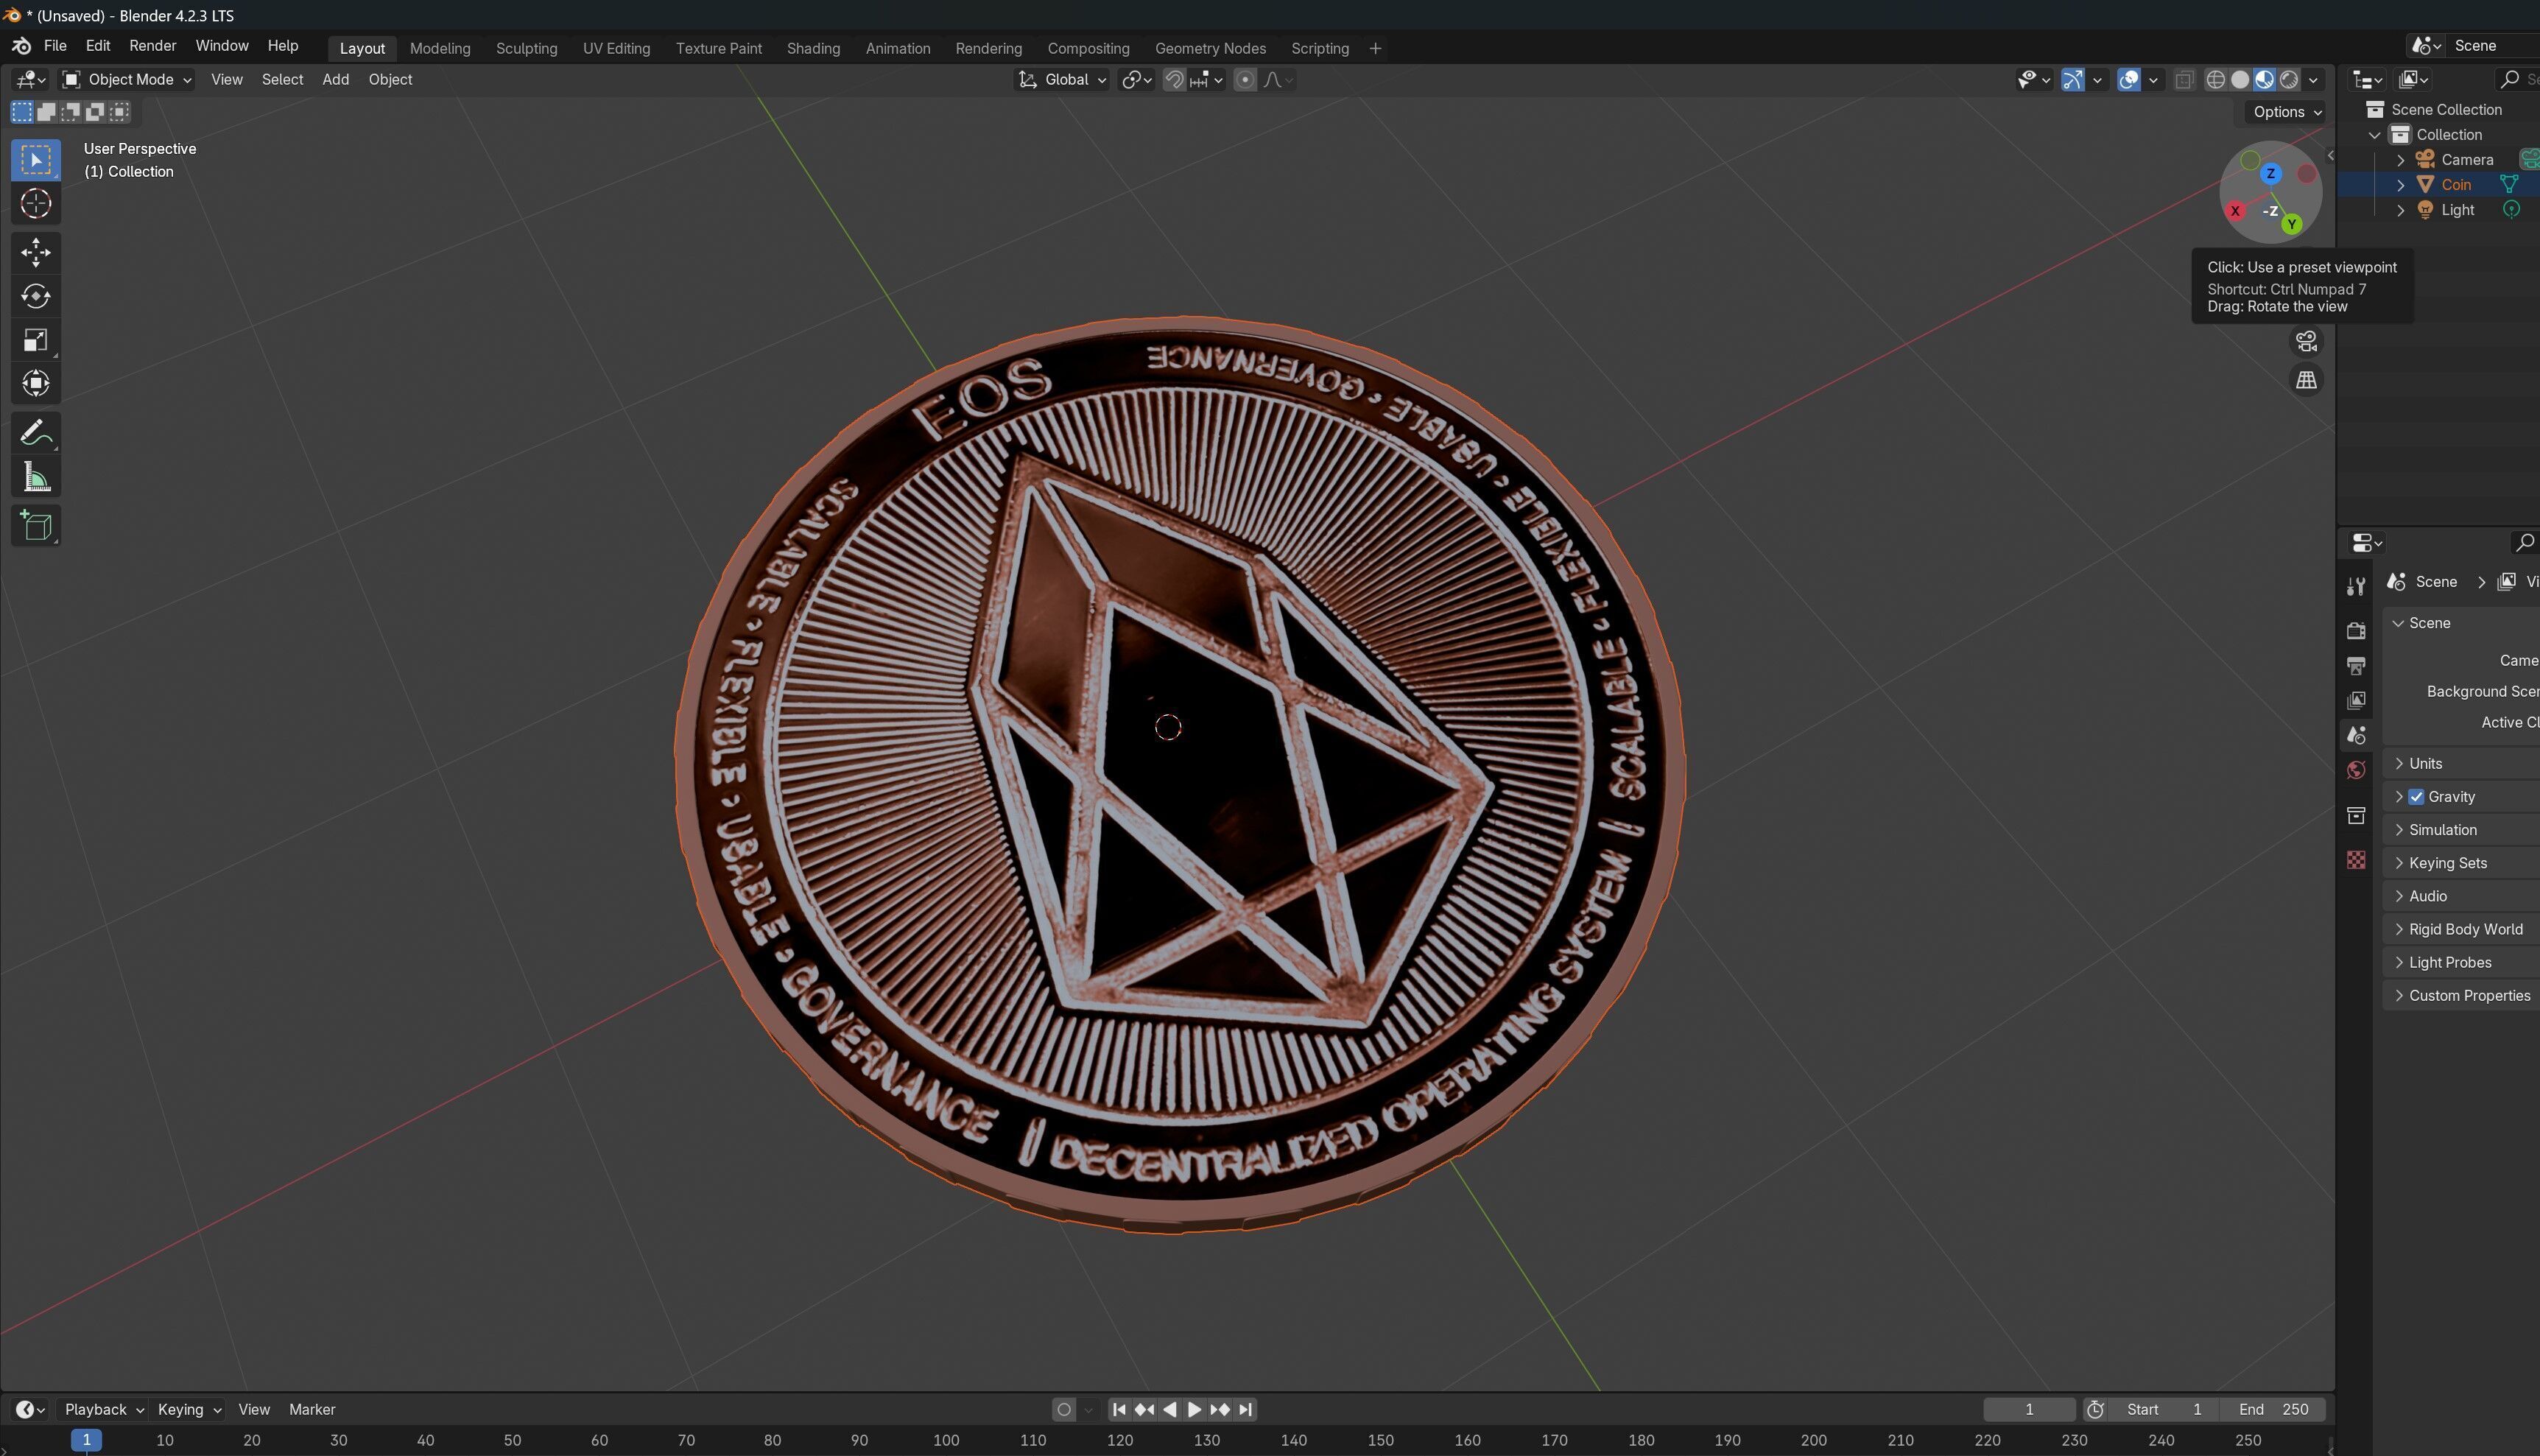Click the End frame field
This screenshot has width=2540, height=1456.
click(2272, 1409)
